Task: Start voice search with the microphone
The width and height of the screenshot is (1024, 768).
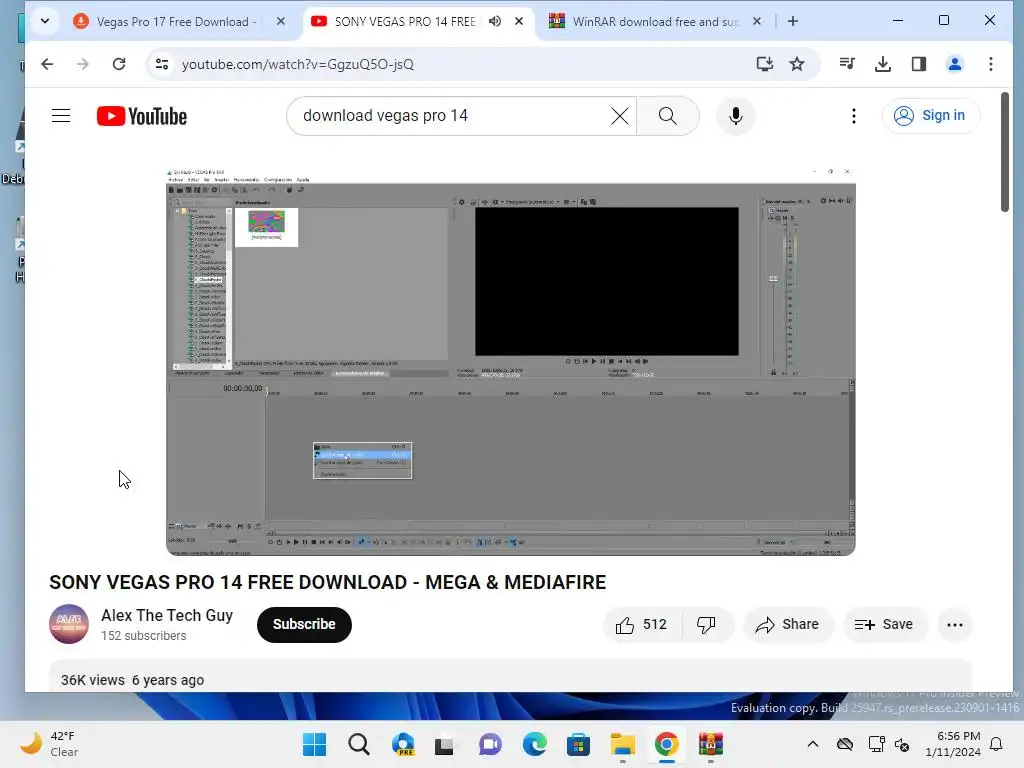Action: point(735,116)
